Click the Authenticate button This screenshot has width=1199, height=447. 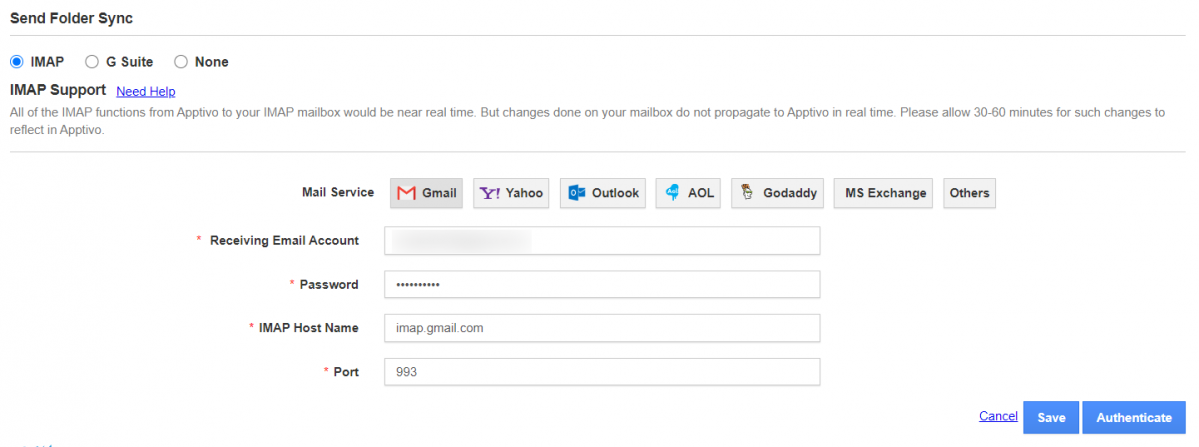click(1134, 418)
